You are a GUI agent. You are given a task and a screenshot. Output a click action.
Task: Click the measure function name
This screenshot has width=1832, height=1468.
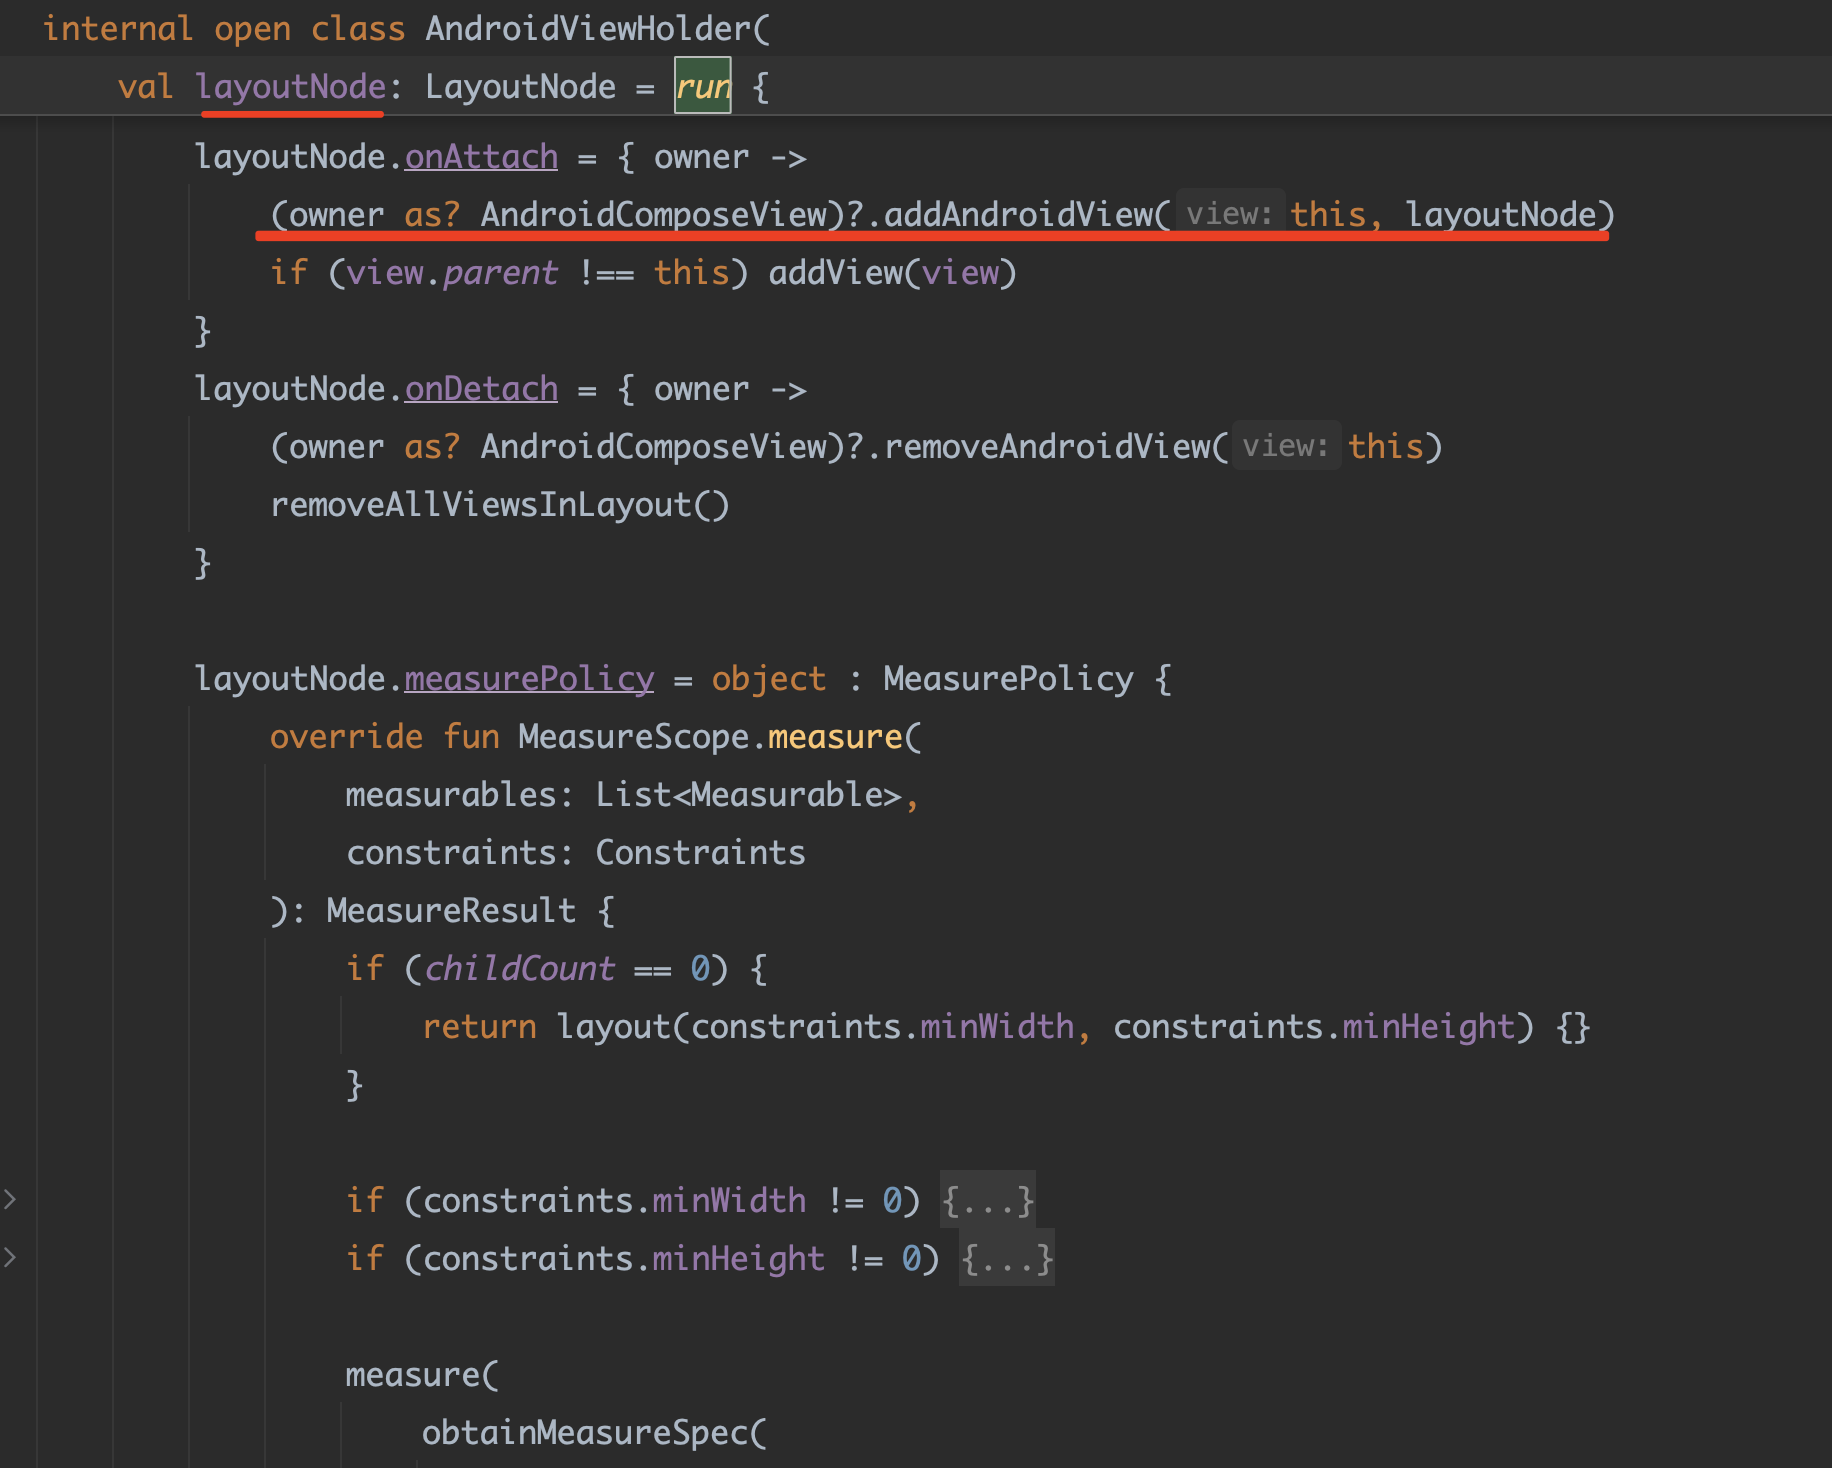coord(835,737)
